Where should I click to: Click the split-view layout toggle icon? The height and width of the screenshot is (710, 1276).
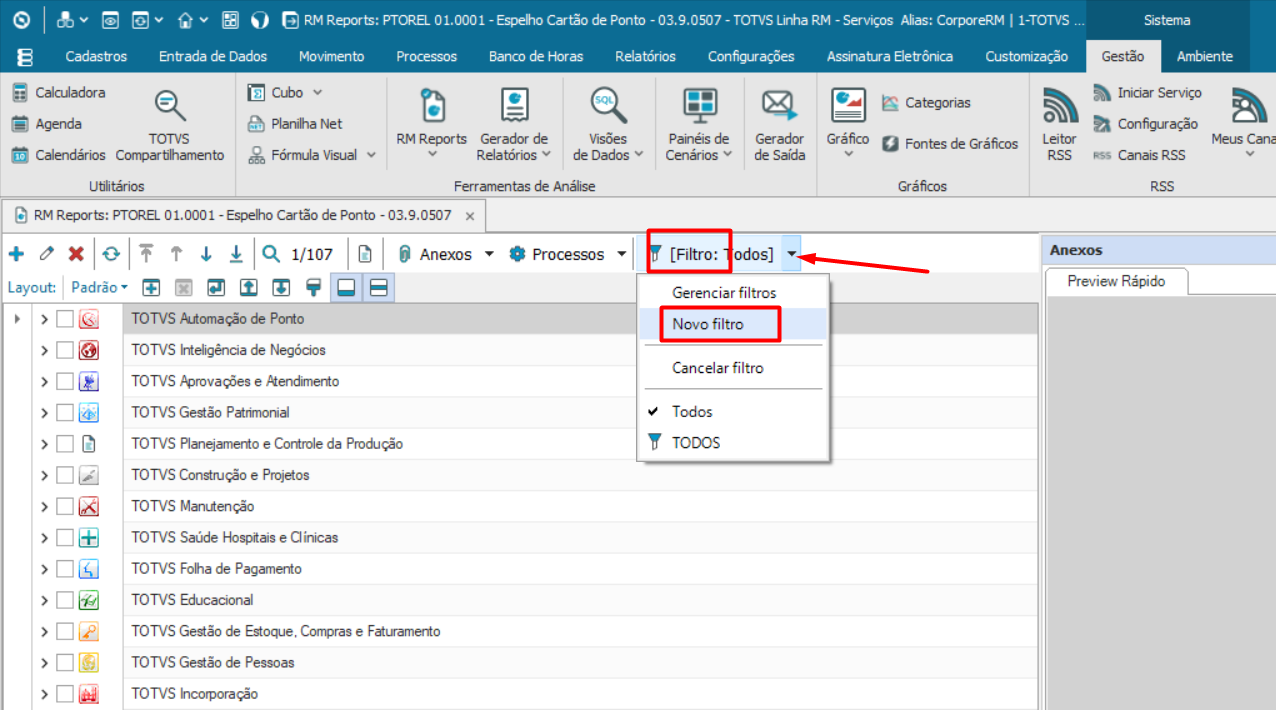(x=379, y=288)
